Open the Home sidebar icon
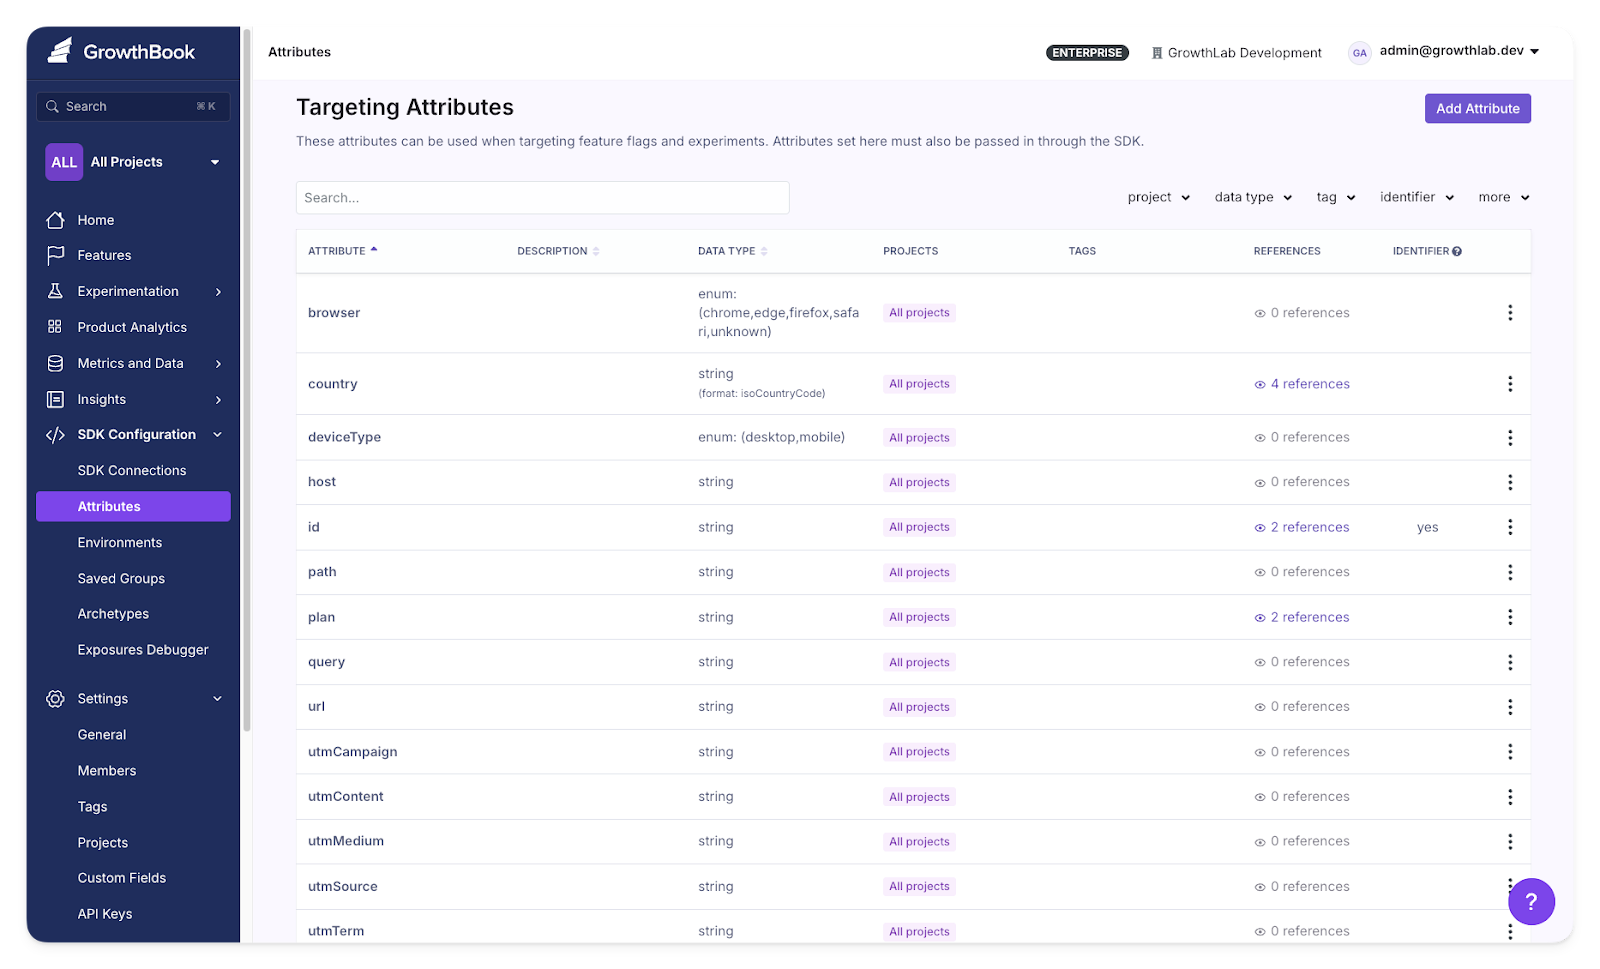Screen dimensions: 1600x969 pos(56,220)
